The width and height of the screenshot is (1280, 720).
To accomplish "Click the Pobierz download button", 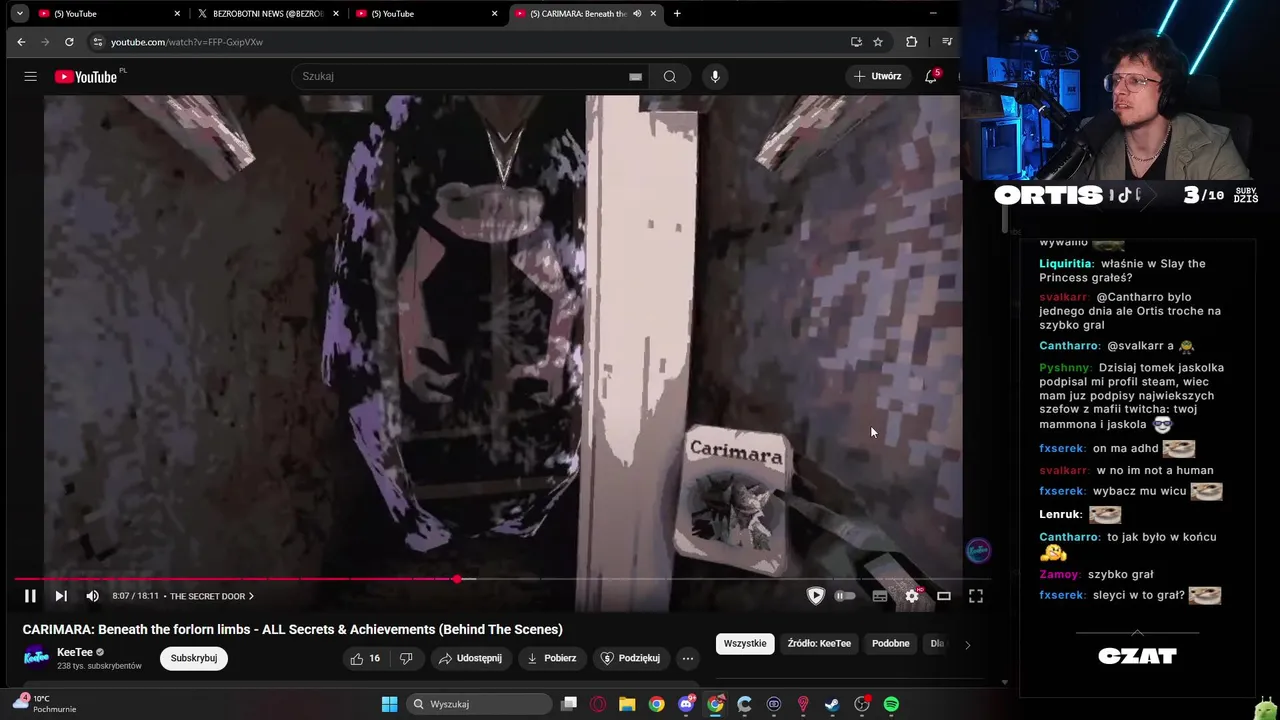I will point(552,658).
